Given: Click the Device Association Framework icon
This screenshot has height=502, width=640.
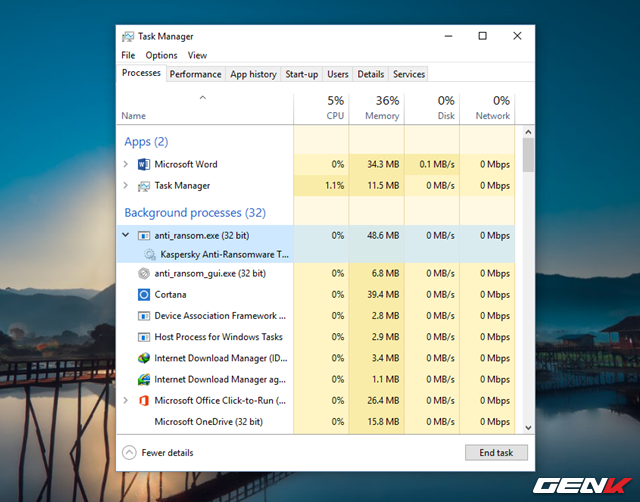Looking at the screenshot, I should (x=144, y=316).
